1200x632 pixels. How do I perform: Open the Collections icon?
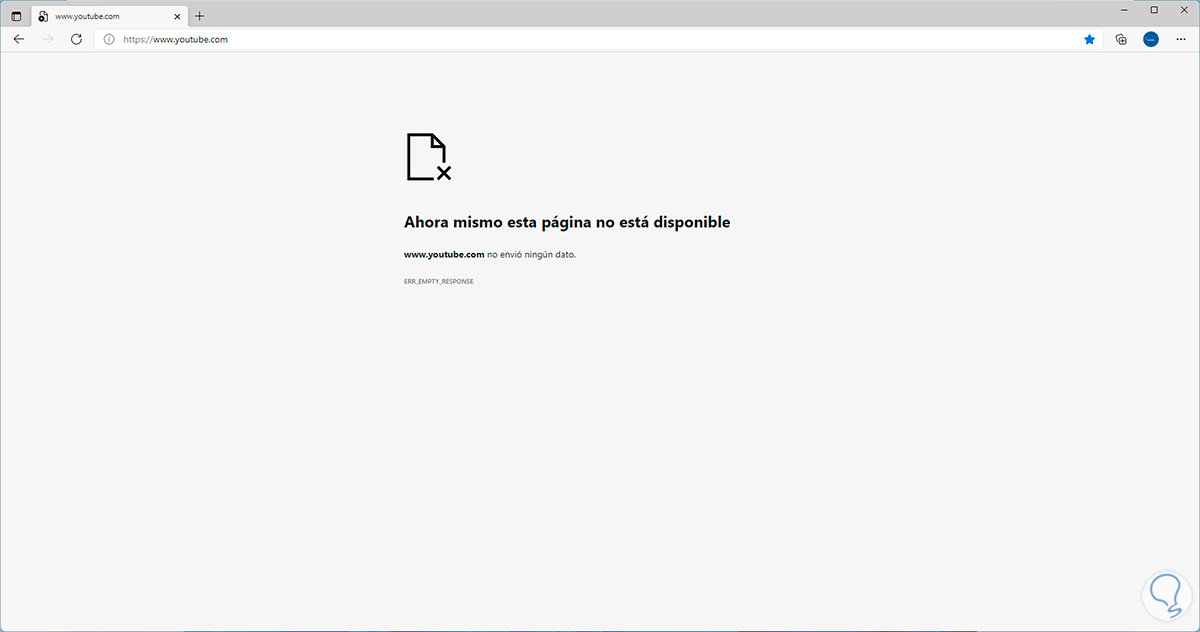[1121, 39]
